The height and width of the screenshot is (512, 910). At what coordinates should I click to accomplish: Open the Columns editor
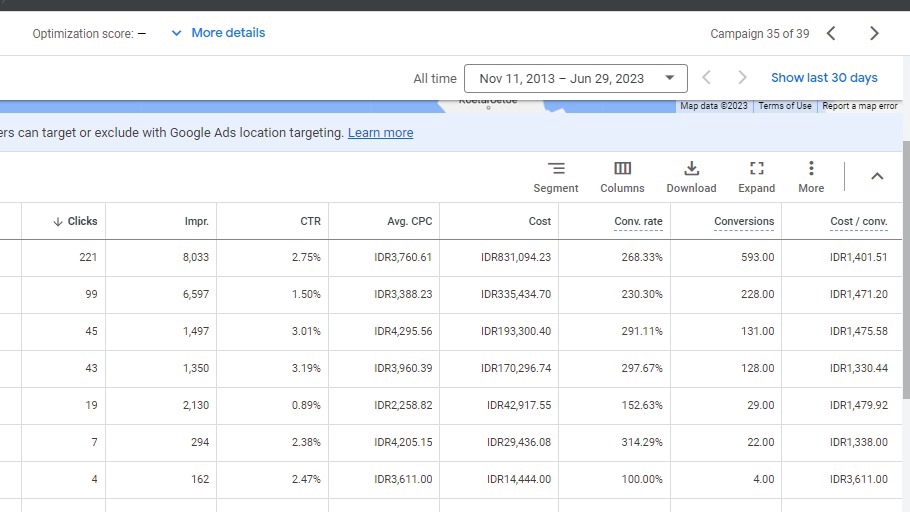click(622, 177)
